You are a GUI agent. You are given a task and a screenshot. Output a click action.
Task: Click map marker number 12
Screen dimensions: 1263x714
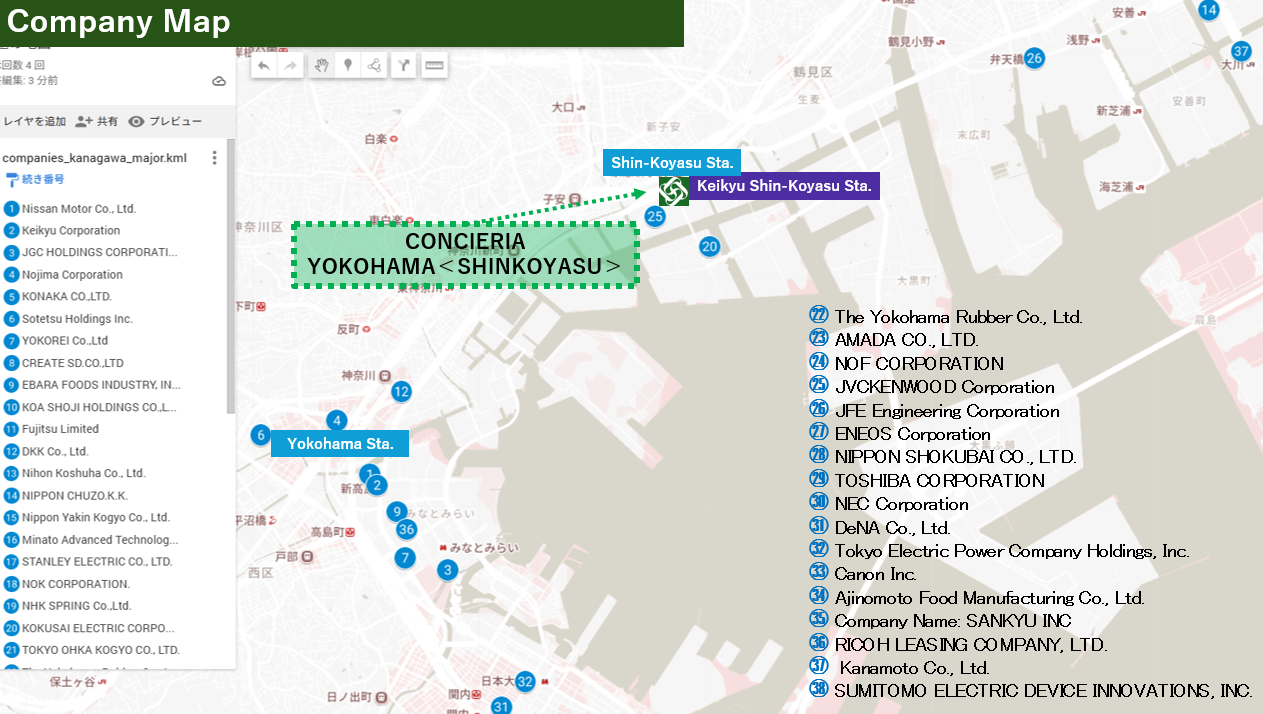(x=401, y=392)
